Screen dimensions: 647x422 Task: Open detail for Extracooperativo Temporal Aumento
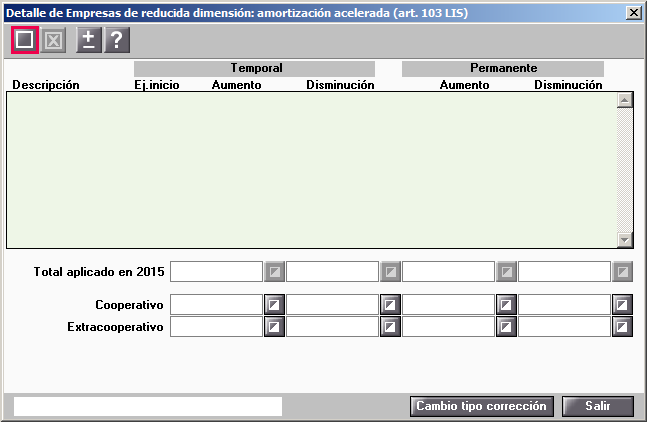(x=274, y=327)
